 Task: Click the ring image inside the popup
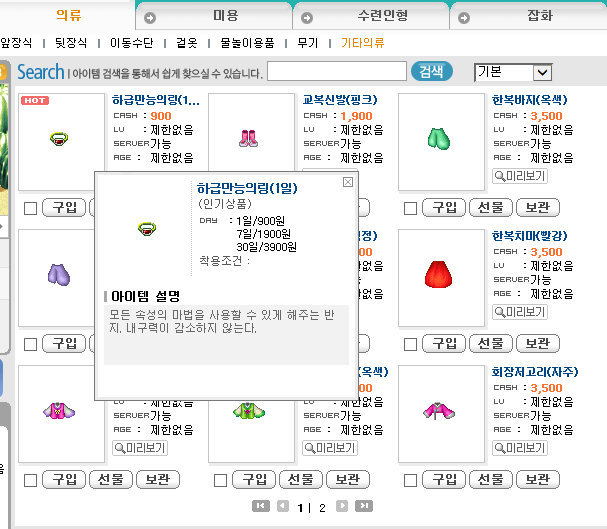(x=147, y=229)
